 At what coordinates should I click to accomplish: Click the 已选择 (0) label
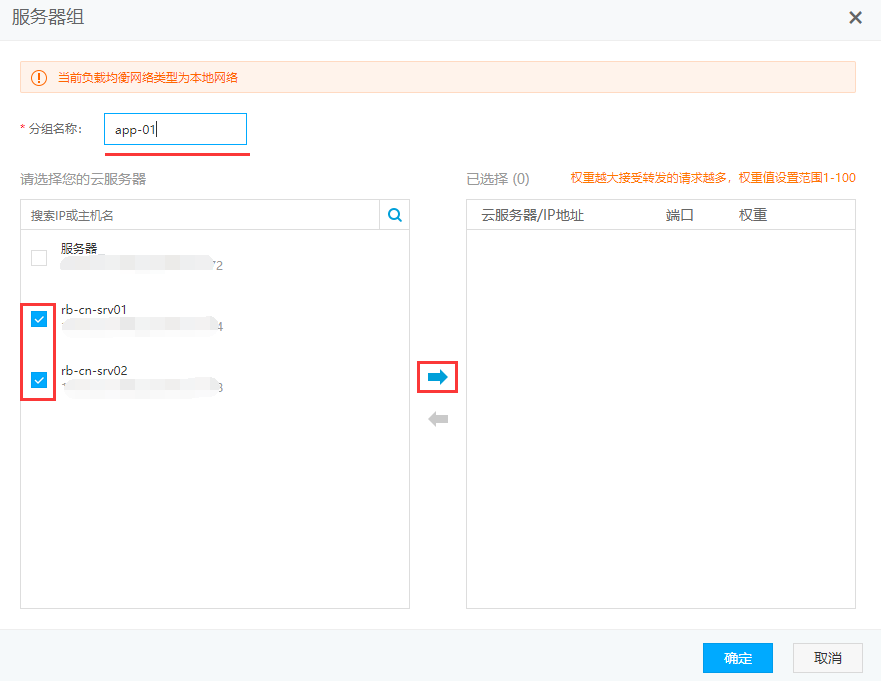pyautogui.click(x=498, y=179)
